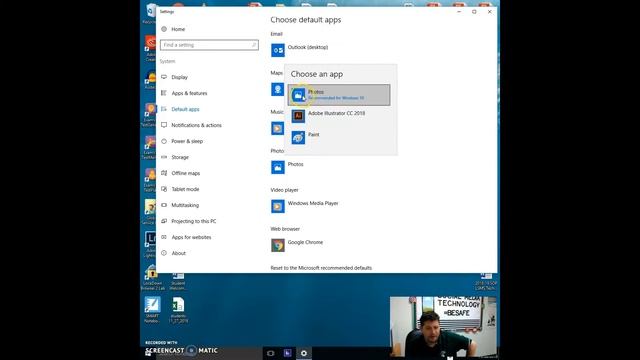Click the purple app icon on taskbar
Image resolution: width=640 pixels, height=360 pixels.
[287, 353]
